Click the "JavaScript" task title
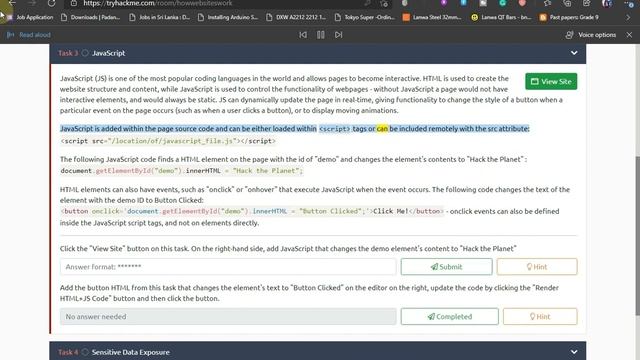The image size is (640, 360). pos(109,53)
